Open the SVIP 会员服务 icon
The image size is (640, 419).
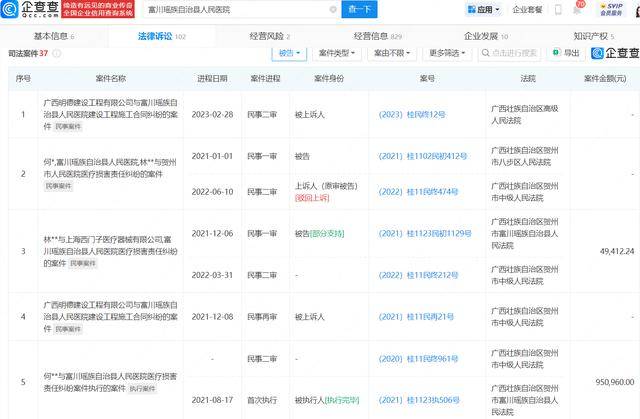click(x=611, y=9)
